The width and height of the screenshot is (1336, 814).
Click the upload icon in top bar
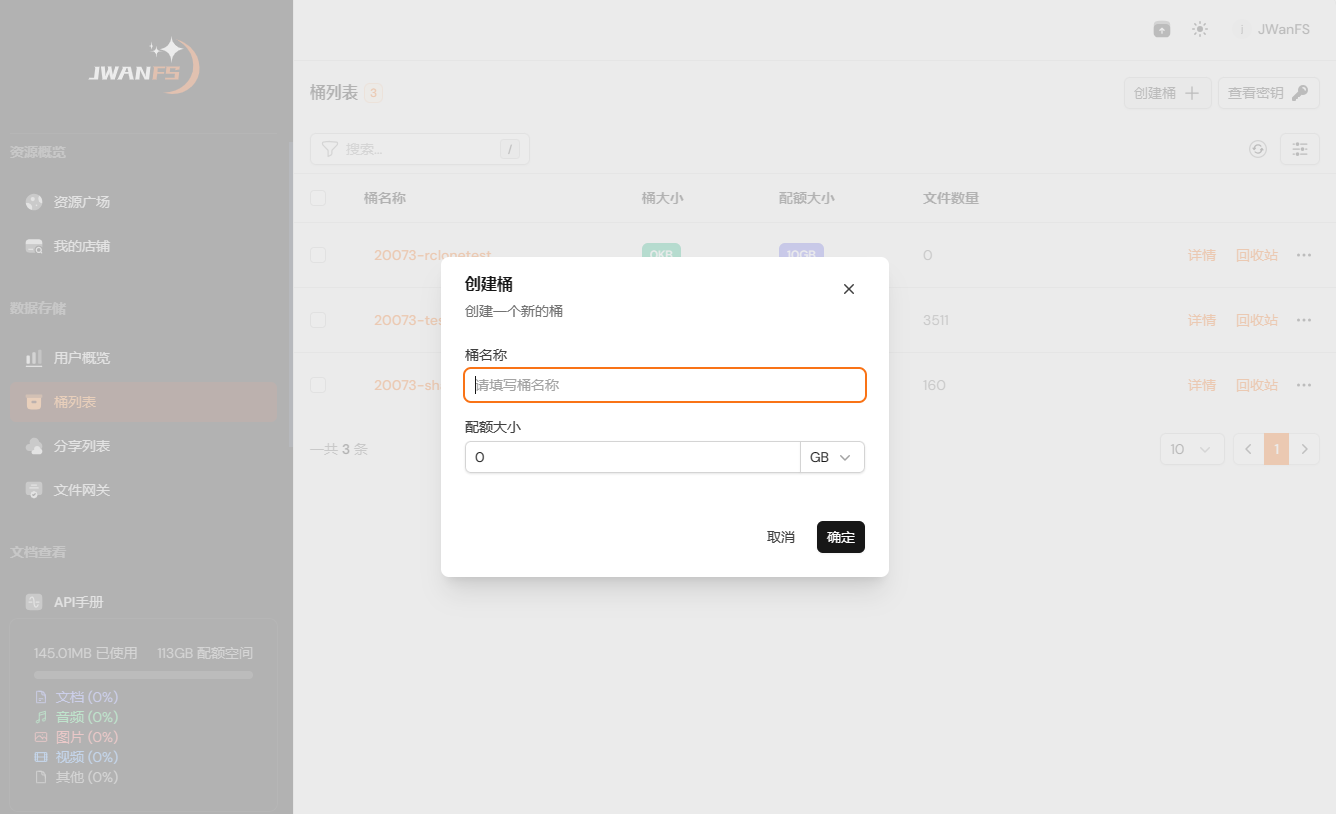tap(1161, 30)
